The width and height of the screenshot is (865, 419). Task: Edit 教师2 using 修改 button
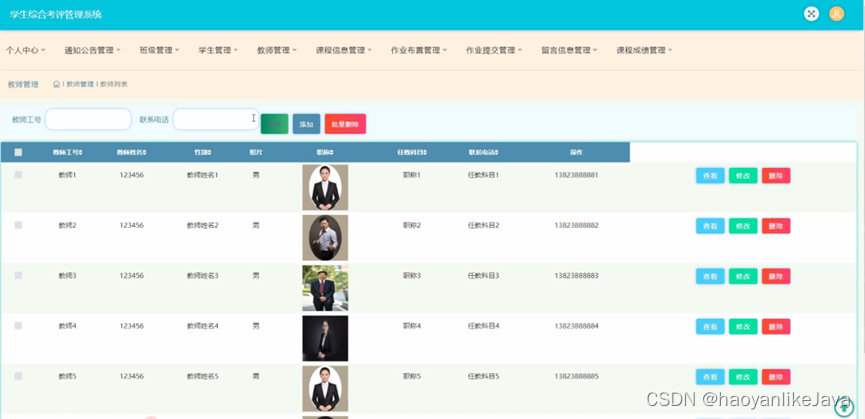[743, 226]
